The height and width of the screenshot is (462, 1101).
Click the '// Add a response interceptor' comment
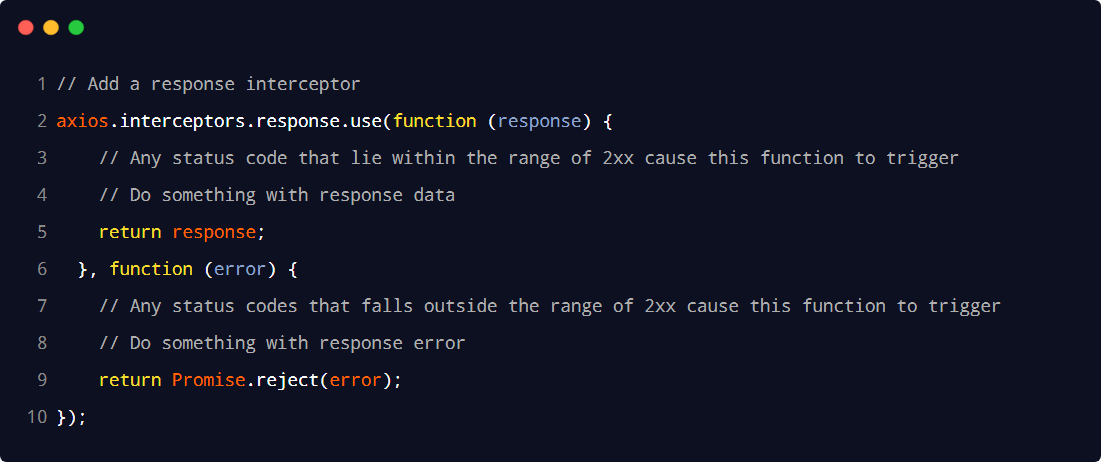[x=209, y=84]
